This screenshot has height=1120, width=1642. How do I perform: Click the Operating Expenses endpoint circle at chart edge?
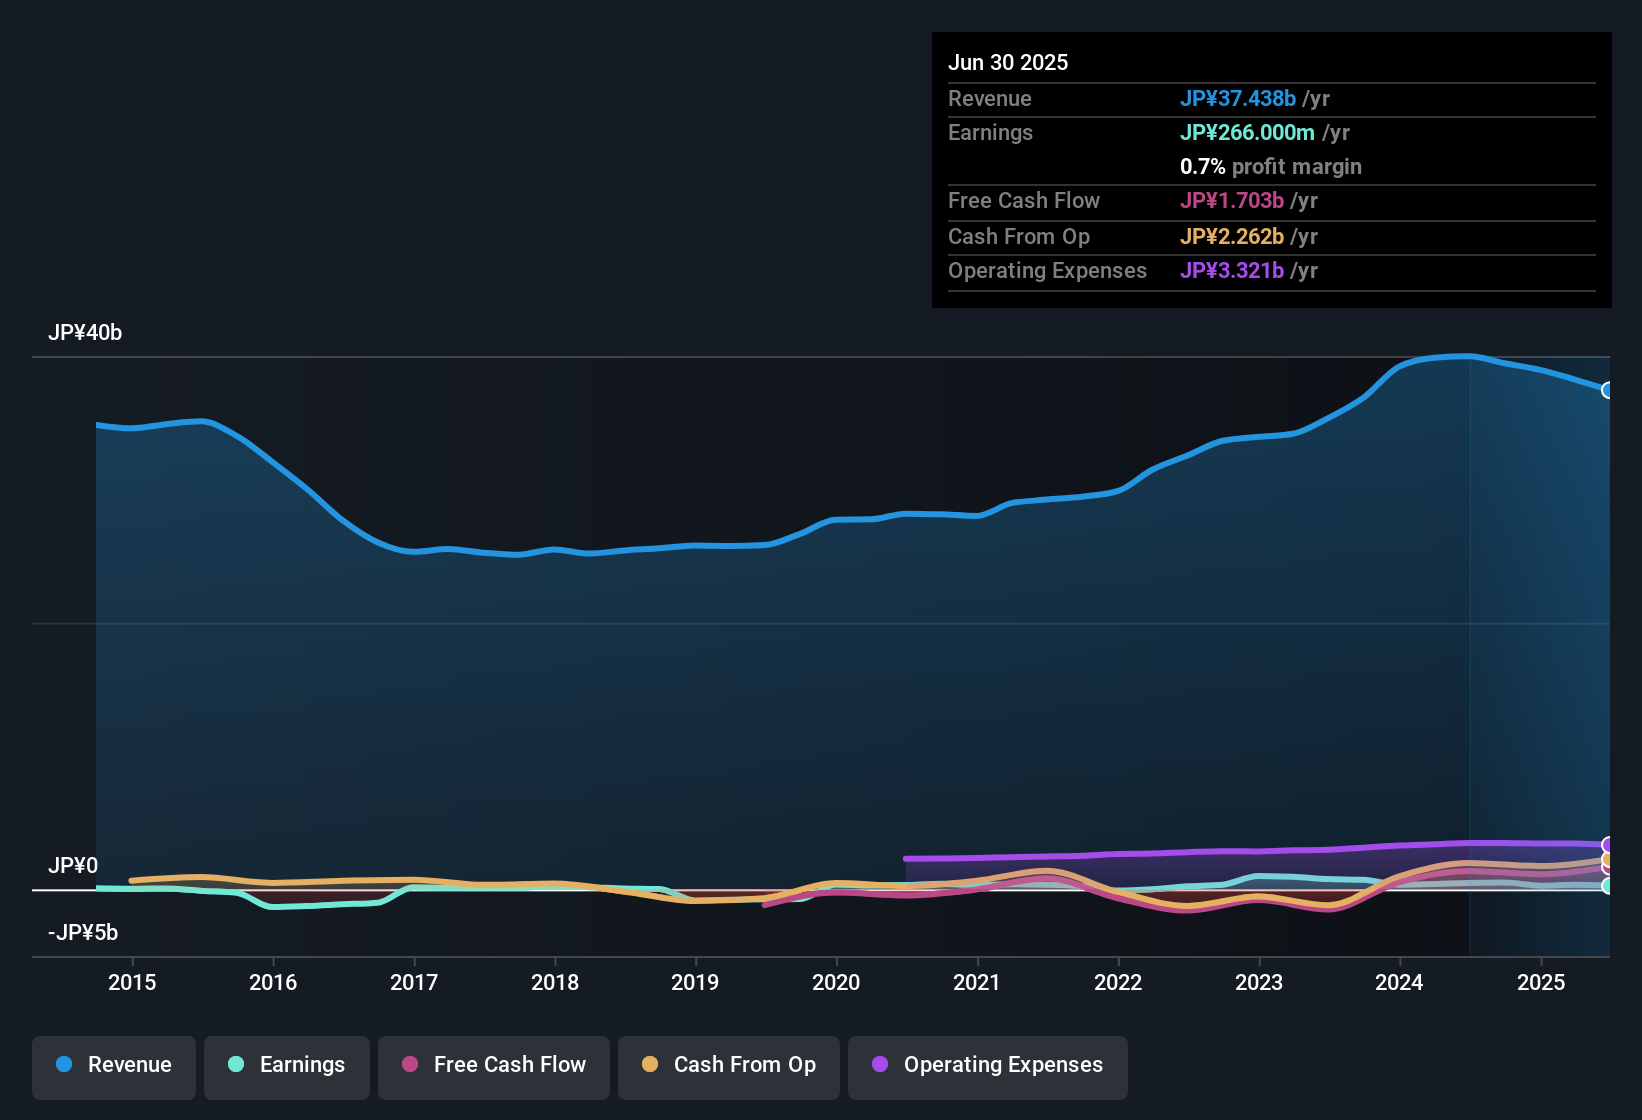pyautogui.click(x=1607, y=843)
